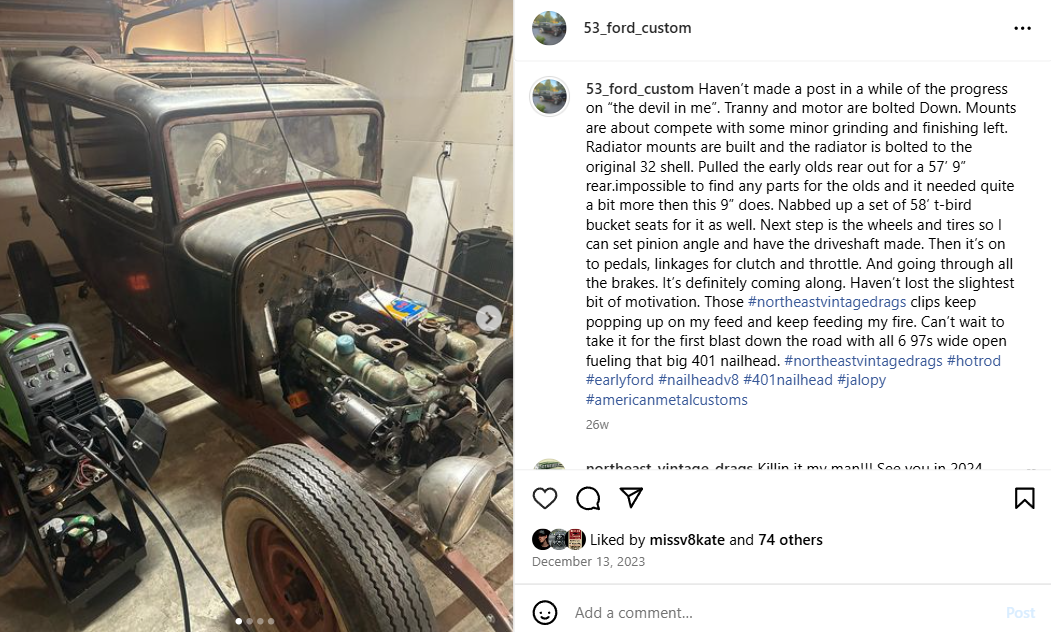The width and height of the screenshot is (1051, 632).
Task: Open missv8kate's profile from likes
Action: (x=678, y=540)
